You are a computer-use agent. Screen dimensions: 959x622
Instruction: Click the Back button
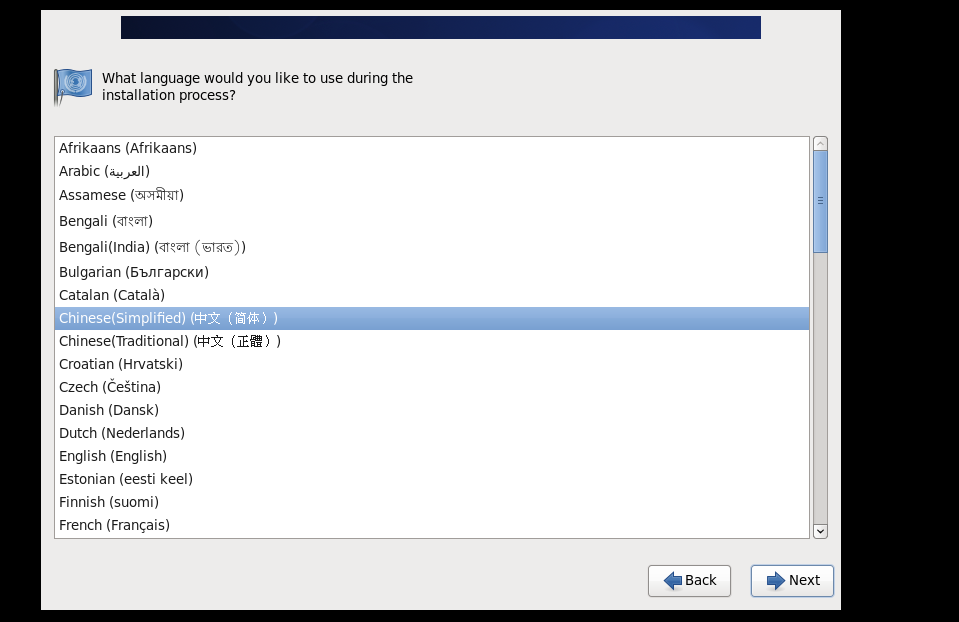tap(689, 580)
